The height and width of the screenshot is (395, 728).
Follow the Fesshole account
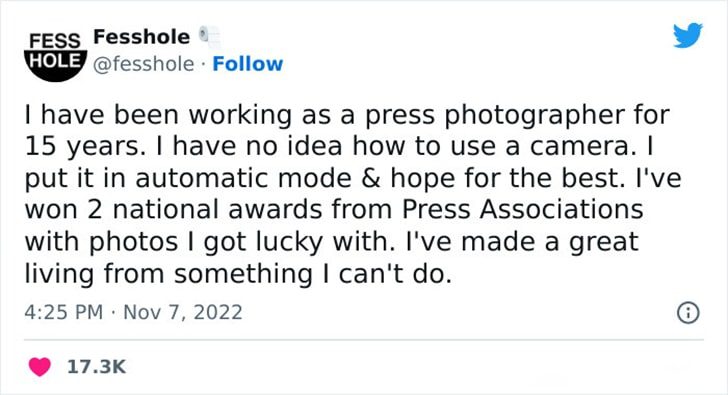247,64
